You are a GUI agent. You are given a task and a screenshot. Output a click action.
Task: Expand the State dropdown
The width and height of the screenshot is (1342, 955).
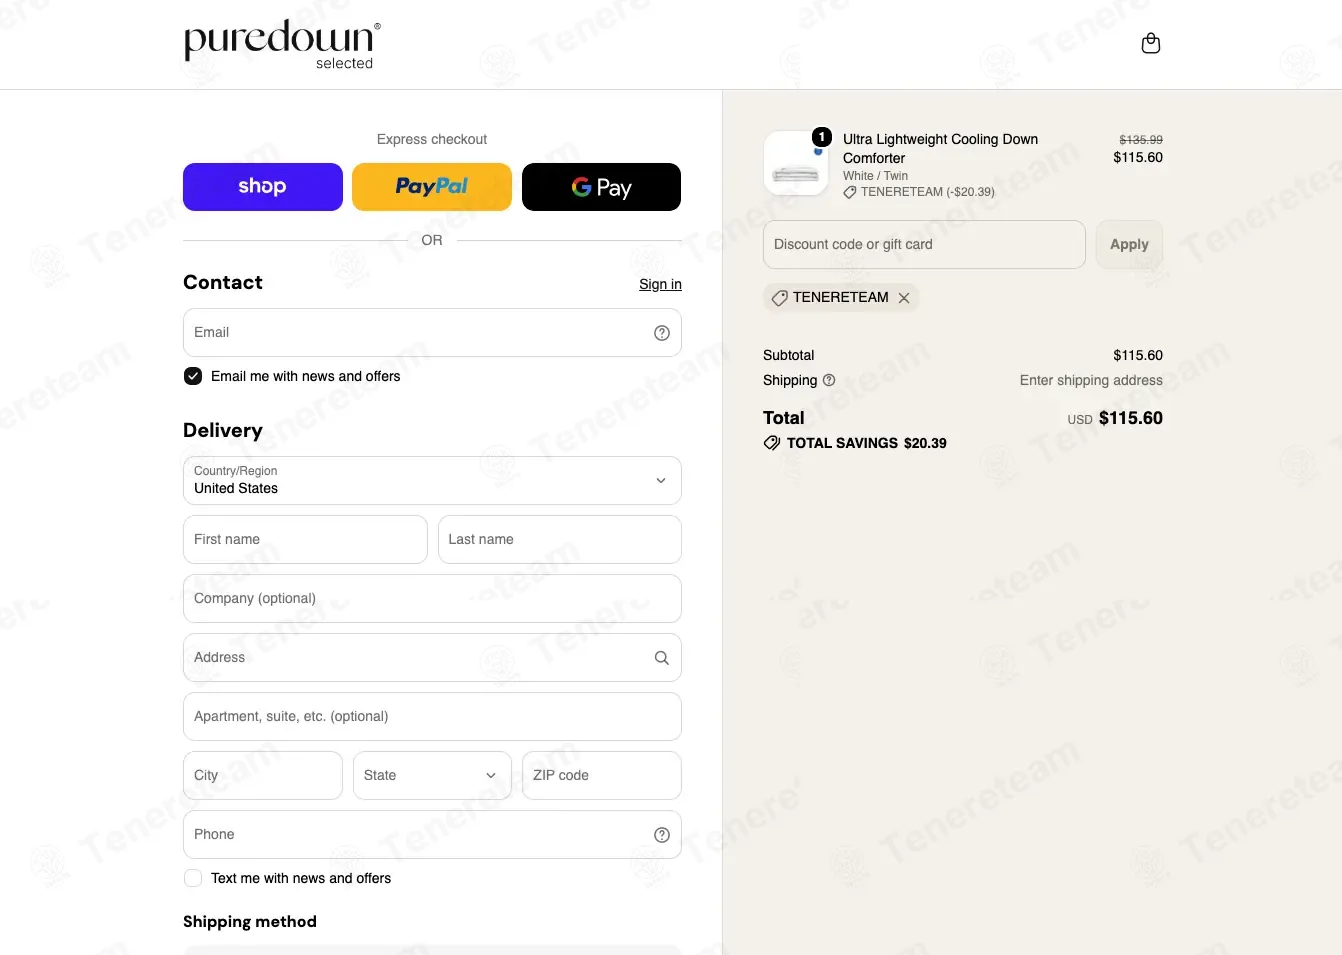point(432,776)
